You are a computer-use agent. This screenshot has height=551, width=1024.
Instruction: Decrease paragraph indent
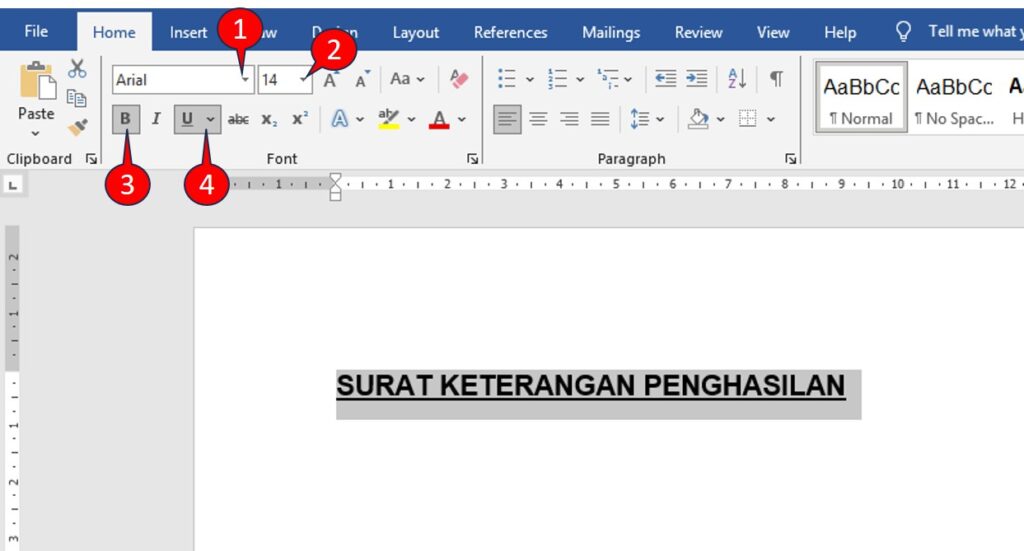(665, 80)
